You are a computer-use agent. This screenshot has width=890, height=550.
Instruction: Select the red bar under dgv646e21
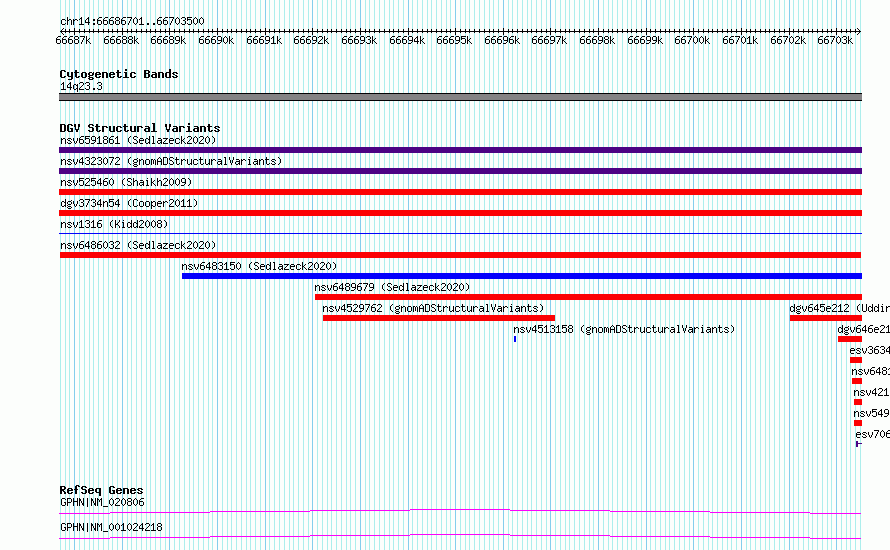(850, 339)
